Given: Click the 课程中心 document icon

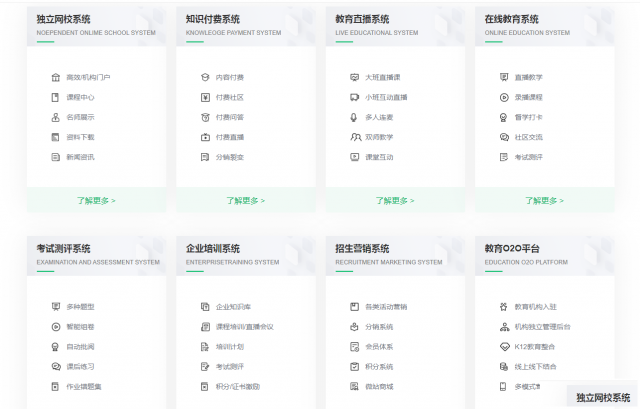Looking at the screenshot, I should pyautogui.click(x=56, y=97).
